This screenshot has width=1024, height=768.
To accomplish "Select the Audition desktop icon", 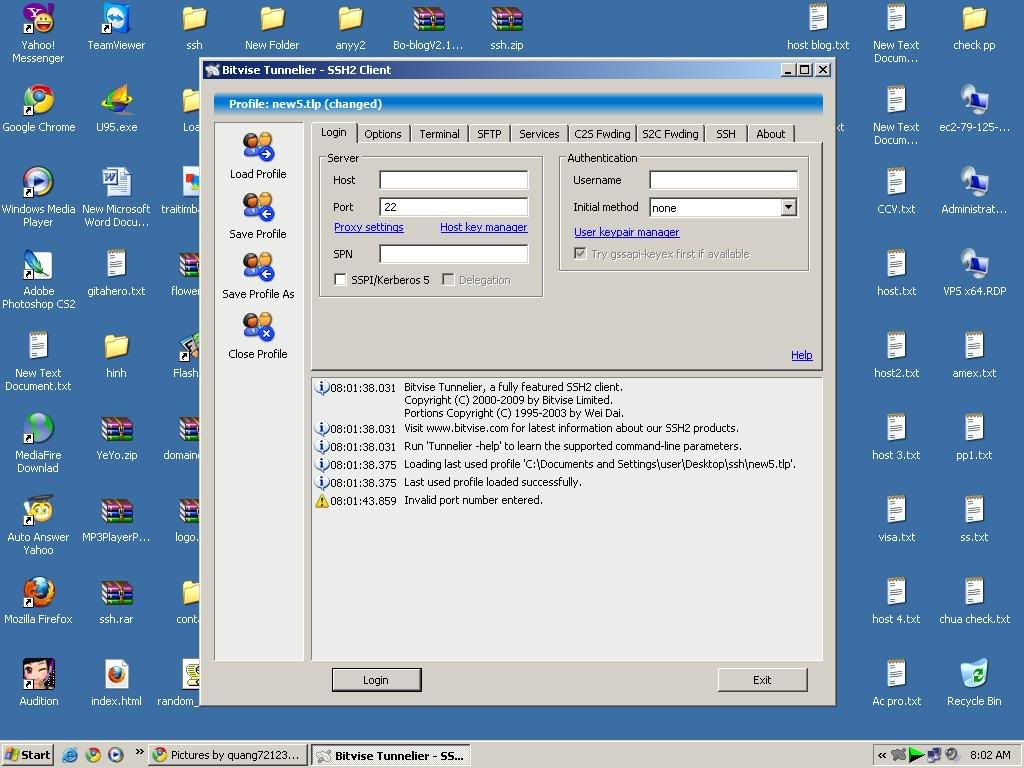I will [39, 682].
